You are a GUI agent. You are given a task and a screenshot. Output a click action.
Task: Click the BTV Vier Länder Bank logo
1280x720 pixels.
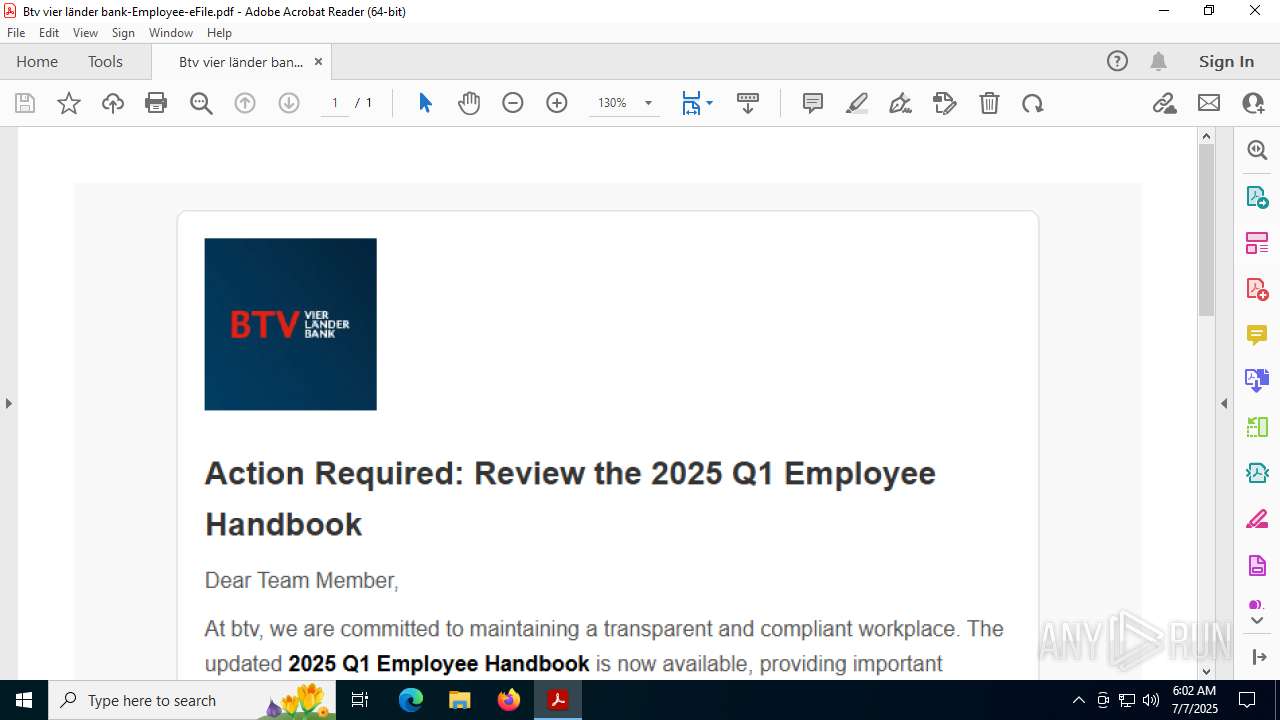(290, 324)
